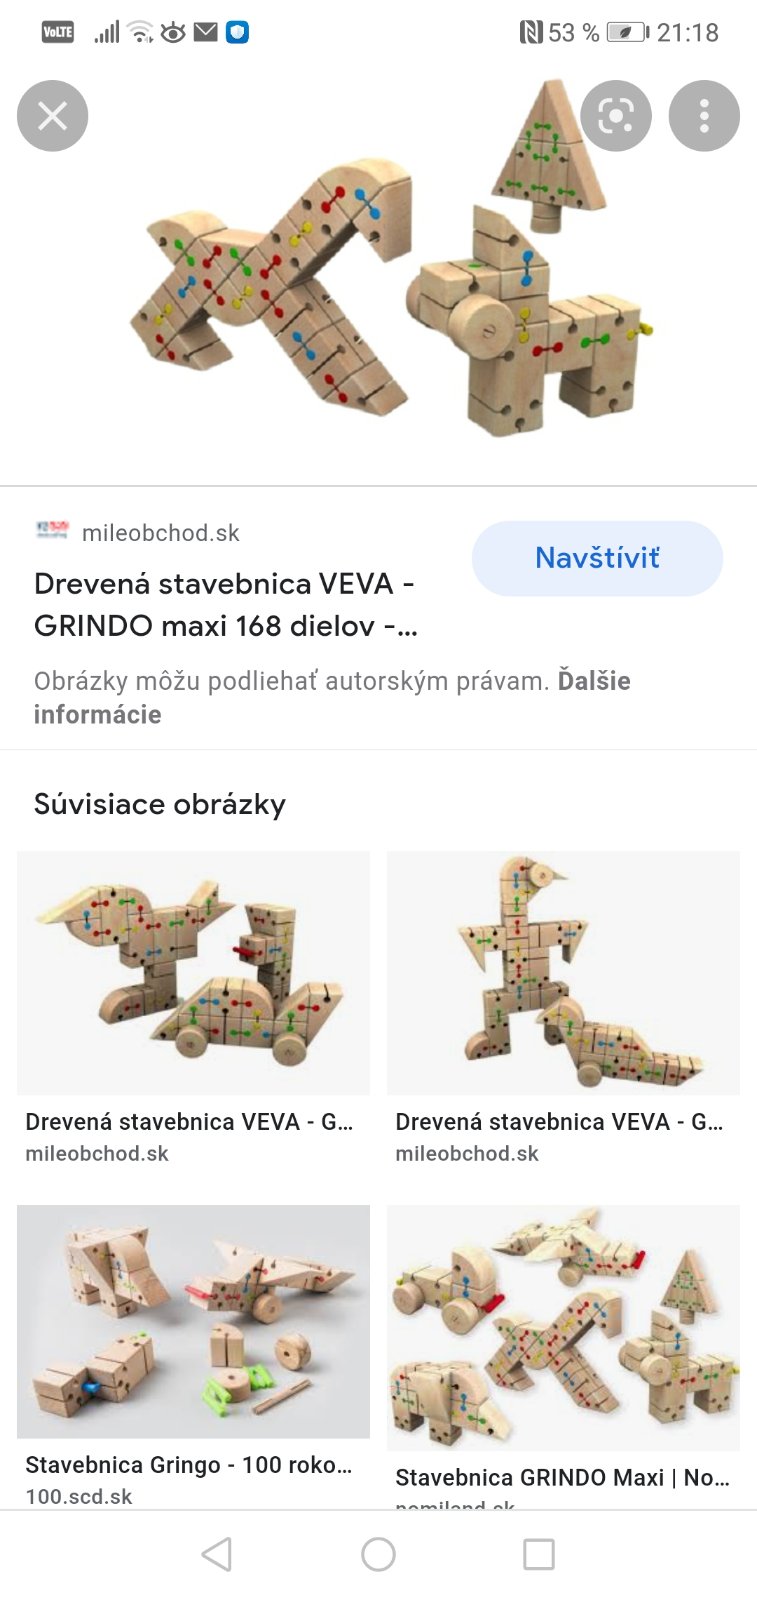757x1600 pixels.
Task: Open the 100.scd.sk source link
Action: pyautogui.click(x=79, y=1496)
